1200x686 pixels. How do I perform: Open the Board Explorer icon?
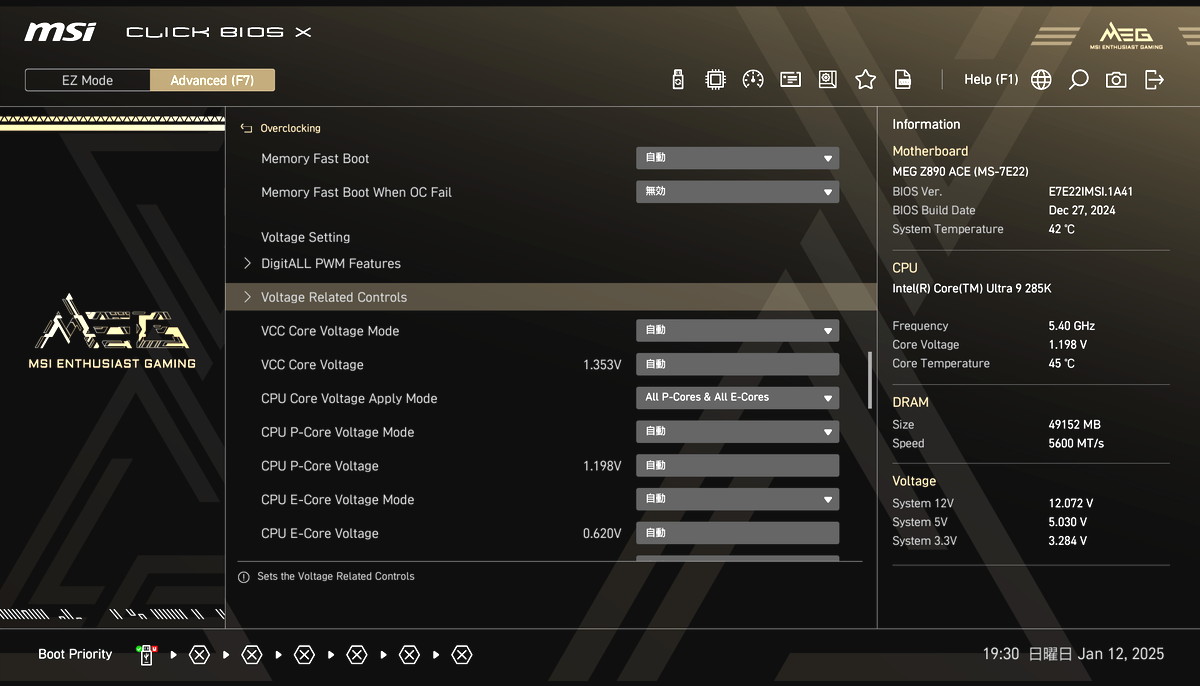(827, 80)
